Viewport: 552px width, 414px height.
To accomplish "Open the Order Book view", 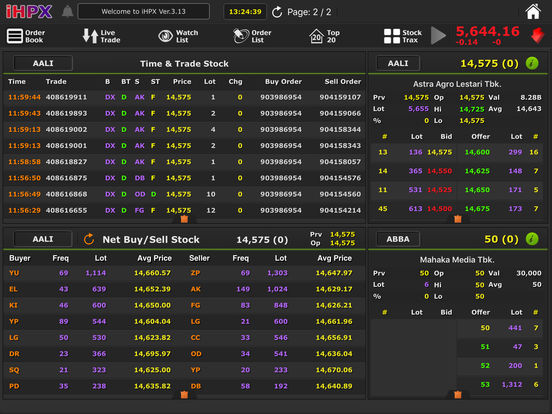I will 26,36.
